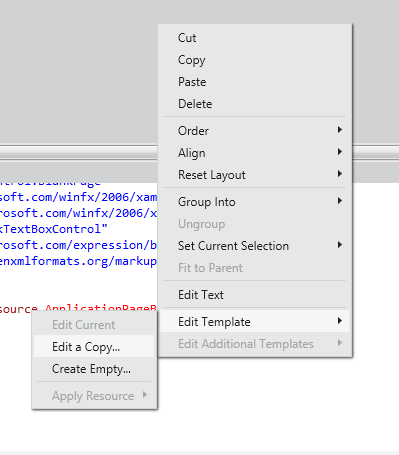Click the Apply Resource submenu entry
This screenshot has width=399, height=455.
click(x=94, y=396)
